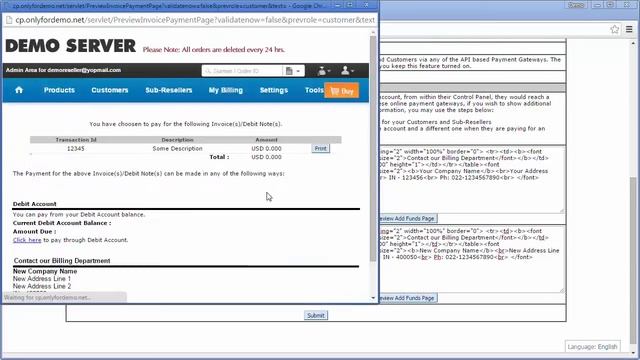Select the 'Some Description' cell
This screenshot has width=640, height=360.
pyautogui.click(x=178, y=149)
